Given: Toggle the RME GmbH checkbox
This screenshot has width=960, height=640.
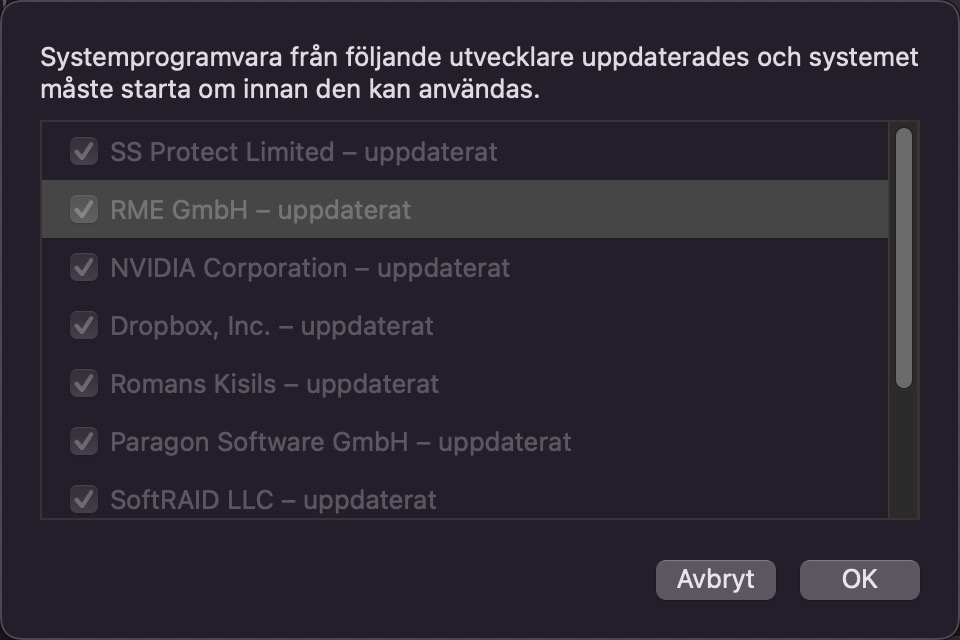Looking at the screenshot, I should (x=83, y=210).
